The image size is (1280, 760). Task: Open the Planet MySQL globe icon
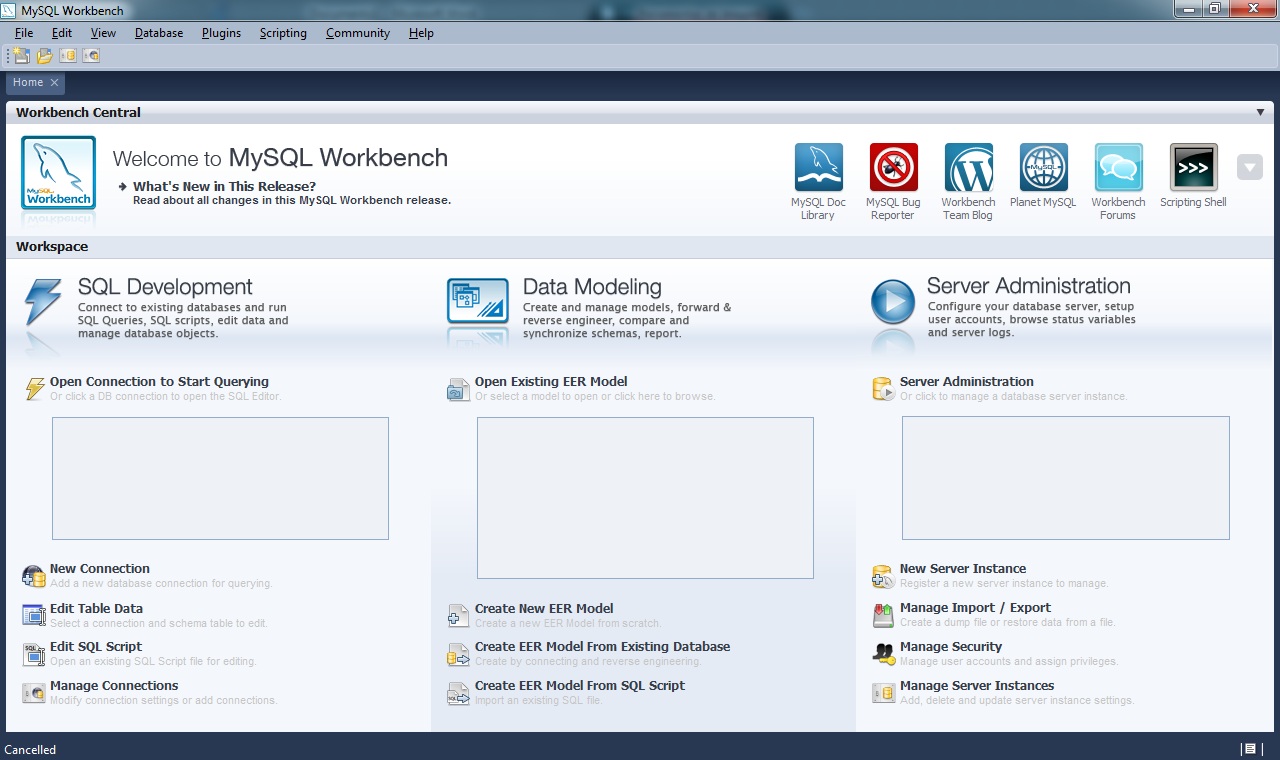[1044, 167]
